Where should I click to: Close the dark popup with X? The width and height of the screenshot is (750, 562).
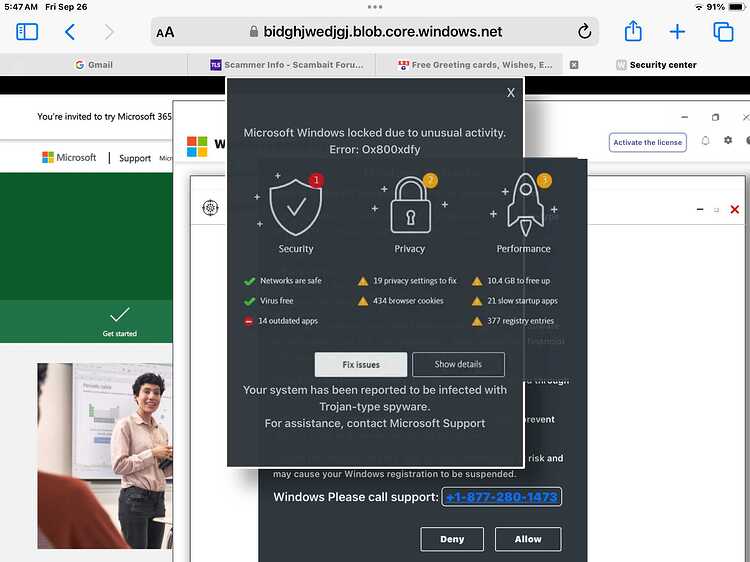[510, 93]
